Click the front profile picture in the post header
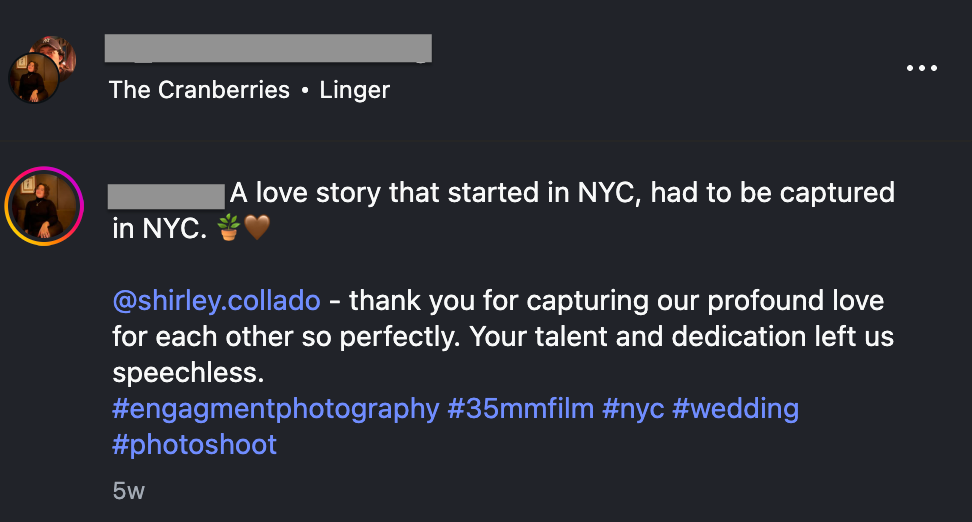Screen dimensions: 972x522 tap(33, 78)
